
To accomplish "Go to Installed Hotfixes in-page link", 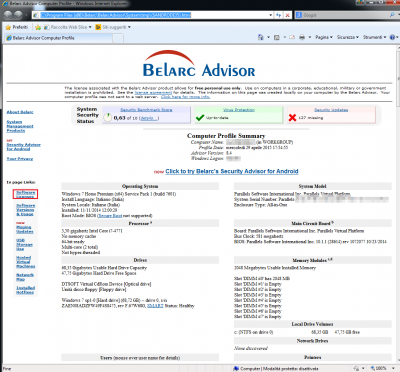I will (x=26, y=290).
